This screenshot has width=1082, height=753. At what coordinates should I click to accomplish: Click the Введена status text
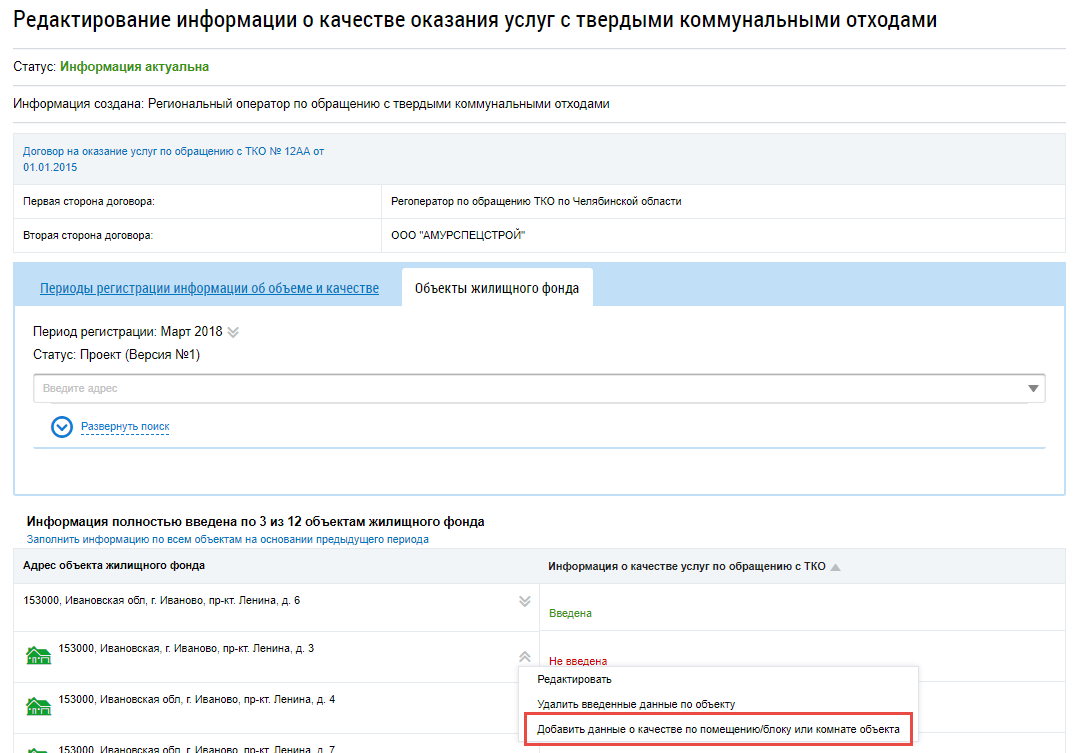[x=570, y=613]
